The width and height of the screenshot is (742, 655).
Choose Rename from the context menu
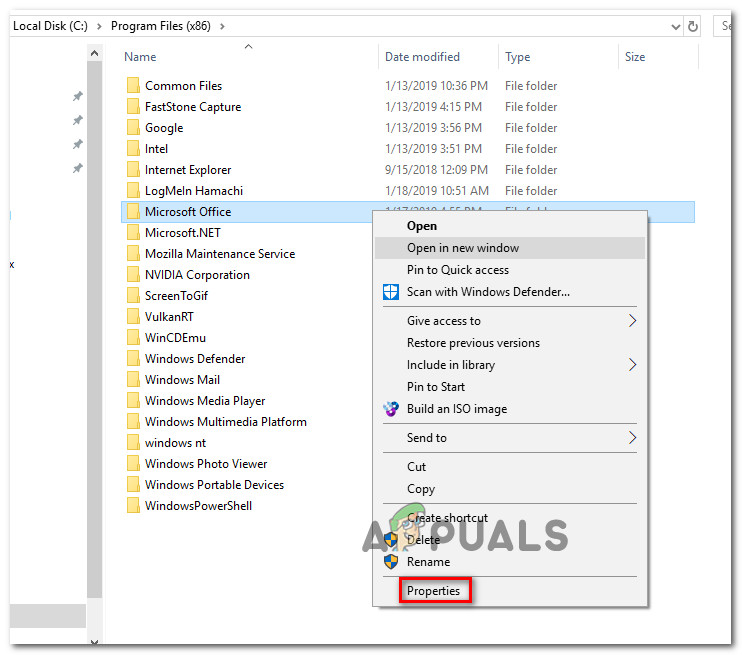point(510,562)
